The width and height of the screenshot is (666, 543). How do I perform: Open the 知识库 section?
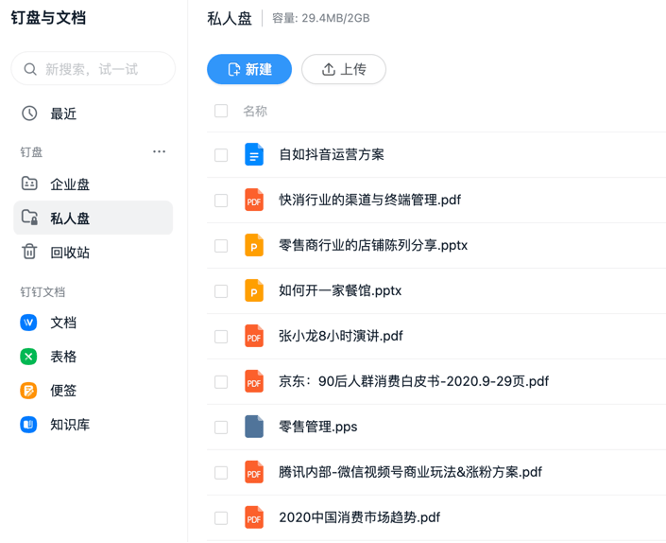pos(70,424)
